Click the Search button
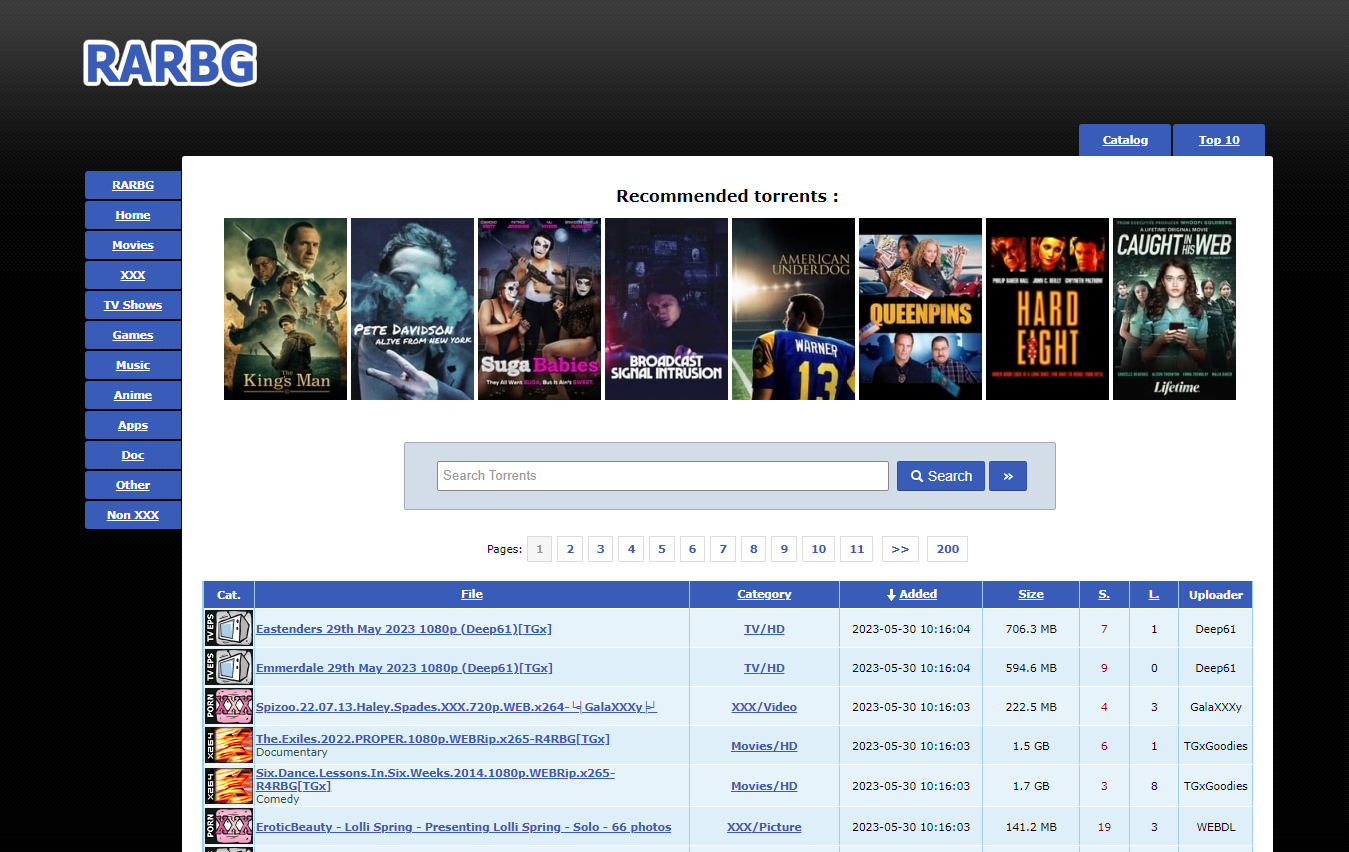Screen dimensions: 1349x852 tap(941, 476)
